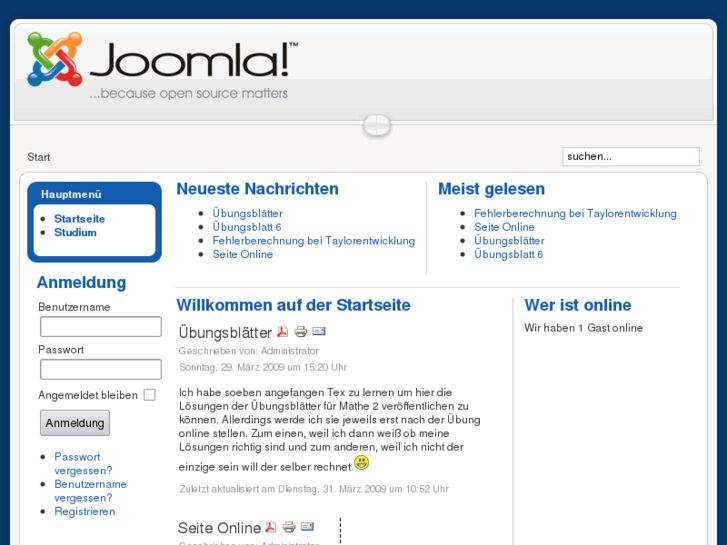Screen dimensions: 727x545
Task: Click the '...because open source matters' tagline
Action: tap(189, 93)
